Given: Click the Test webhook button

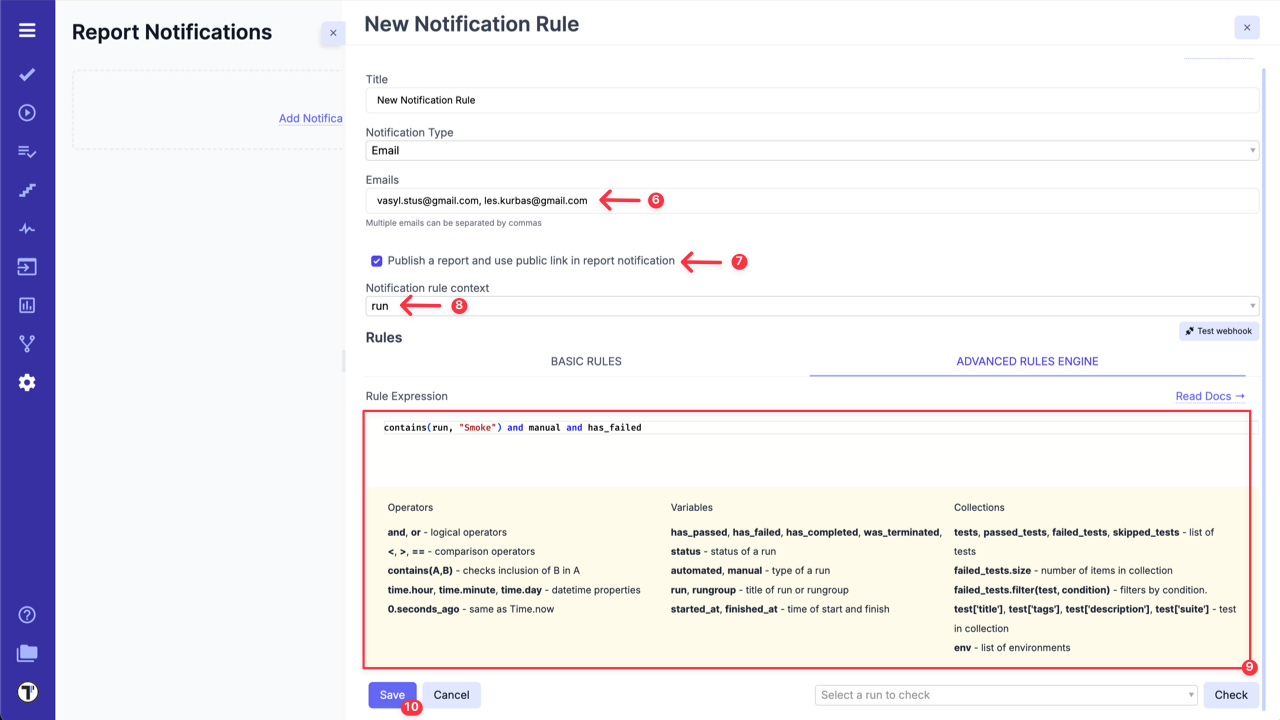Looking at the screenshot, I should [x=1218, y=330].
